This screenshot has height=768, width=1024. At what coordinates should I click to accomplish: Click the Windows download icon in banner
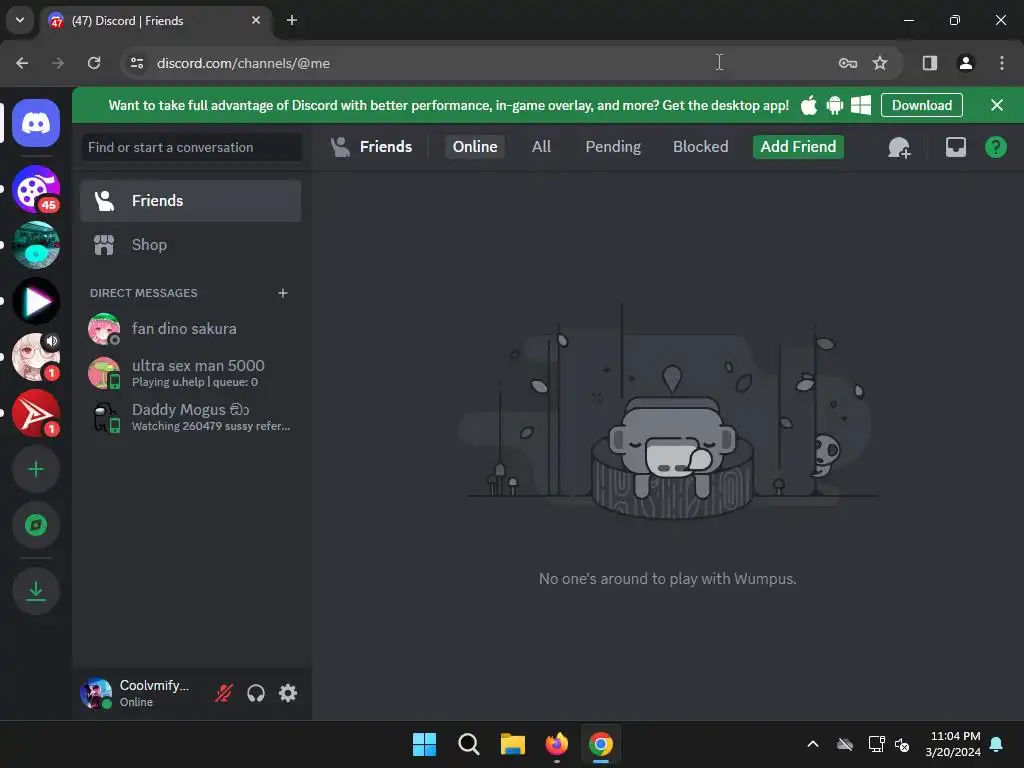861,105
